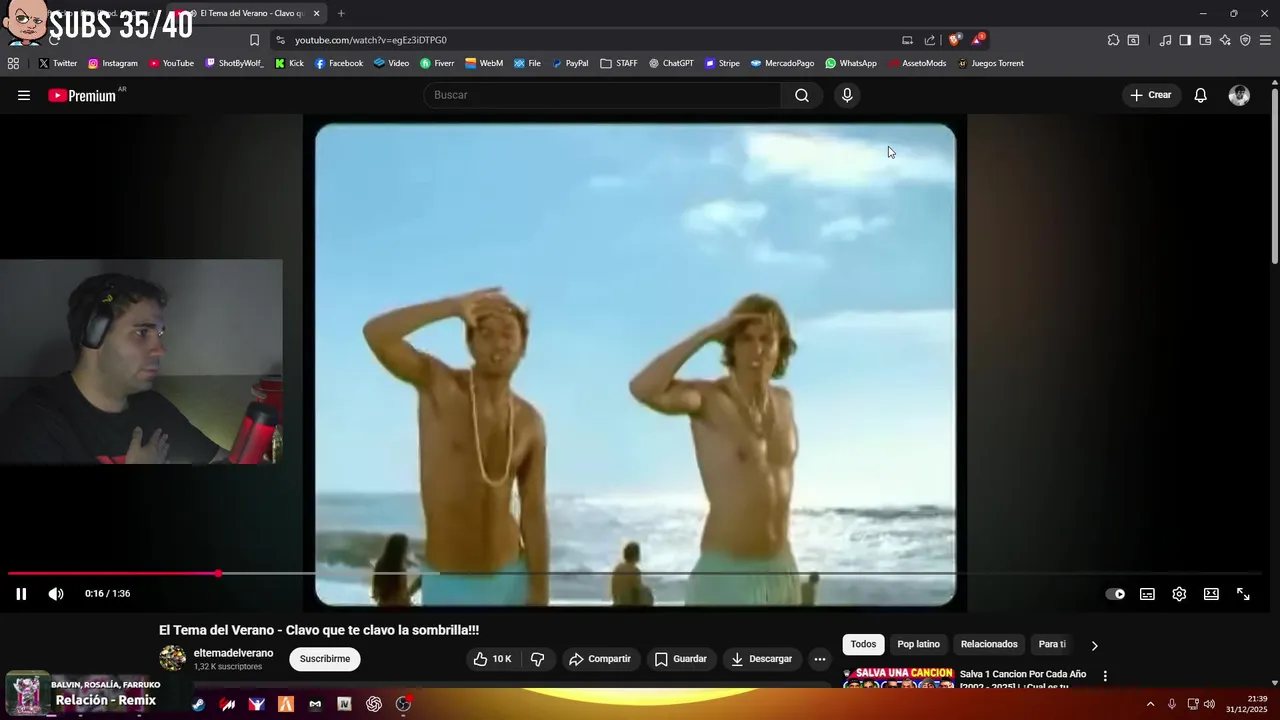Select the Para ti filter chip
The image size is (1280, 720).
pos(1052,645)
